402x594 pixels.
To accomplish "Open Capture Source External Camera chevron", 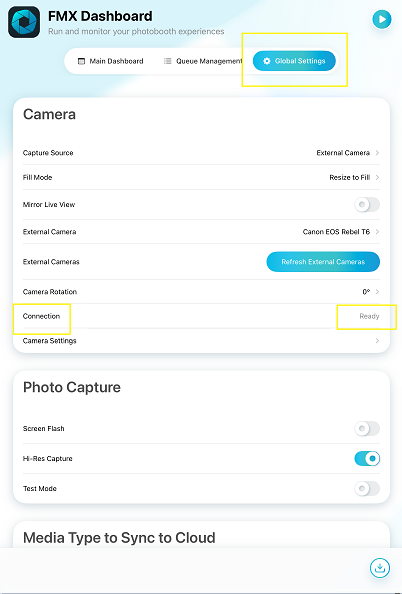I will [x=377, y=153].
